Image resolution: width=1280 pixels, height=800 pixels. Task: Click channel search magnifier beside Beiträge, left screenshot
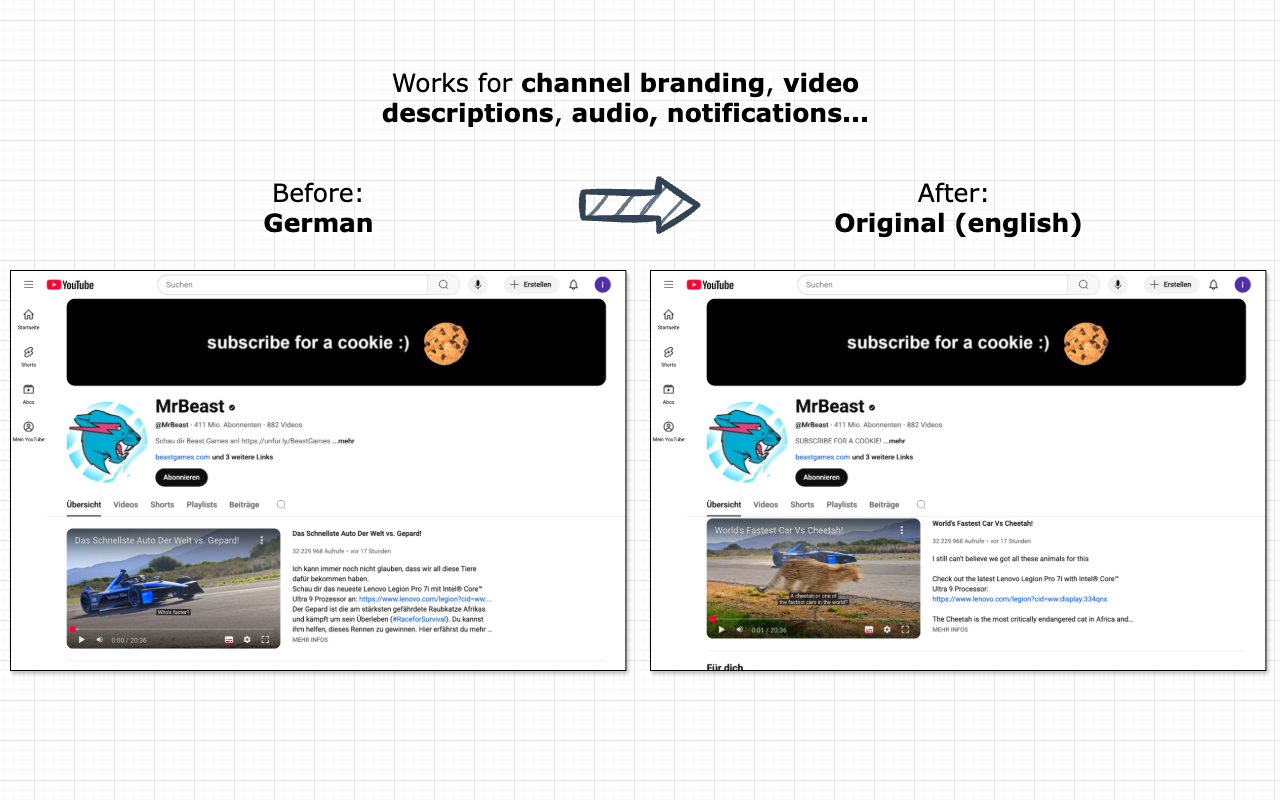(x=281, y=505)
